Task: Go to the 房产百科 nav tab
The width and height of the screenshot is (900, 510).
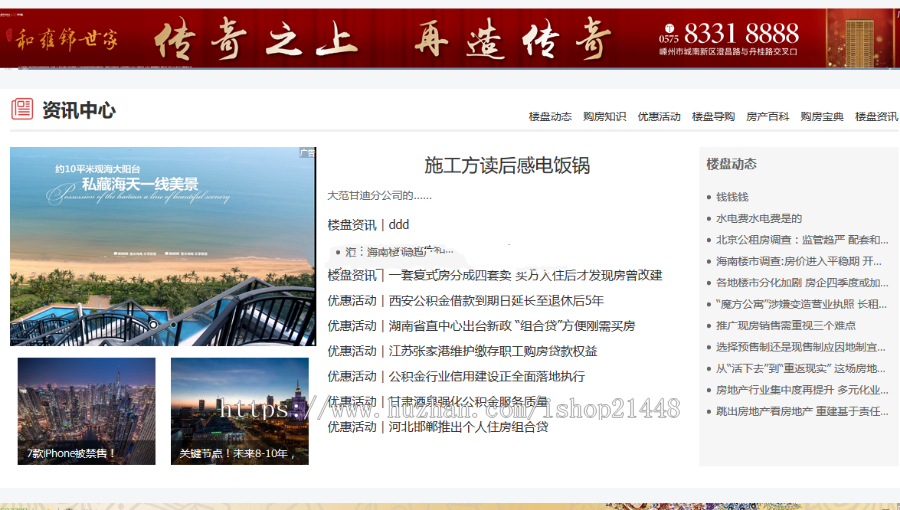Action: coord(767,116)
